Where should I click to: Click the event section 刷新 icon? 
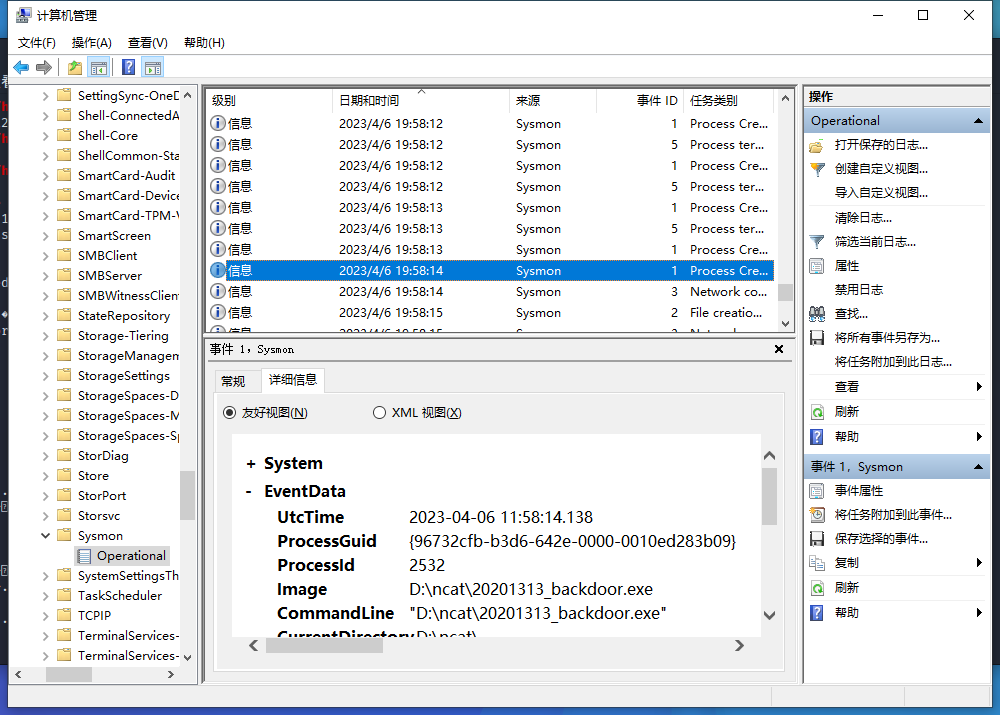817,588
